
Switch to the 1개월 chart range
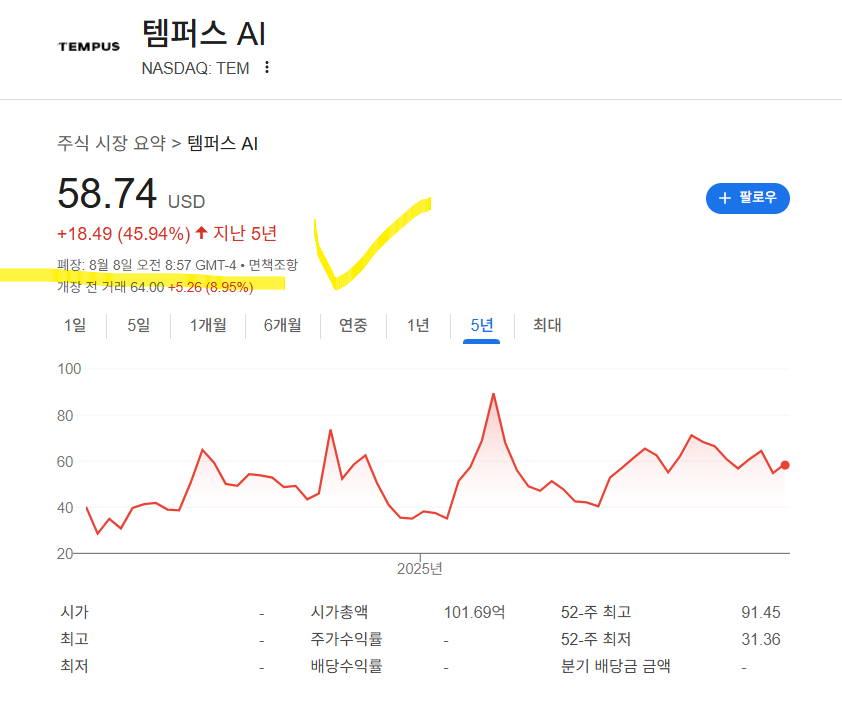(208, 325)
